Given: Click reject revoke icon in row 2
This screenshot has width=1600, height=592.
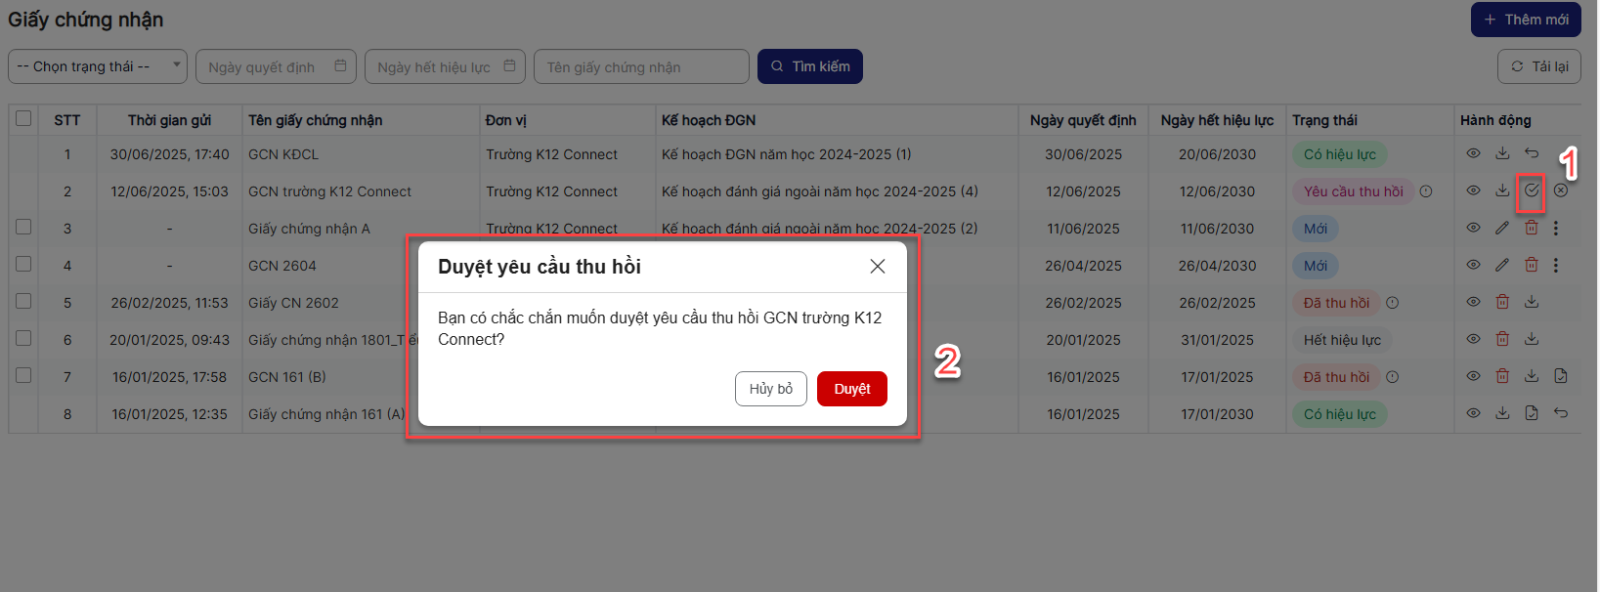Looking at the screenshot, I should [1560, 191].
